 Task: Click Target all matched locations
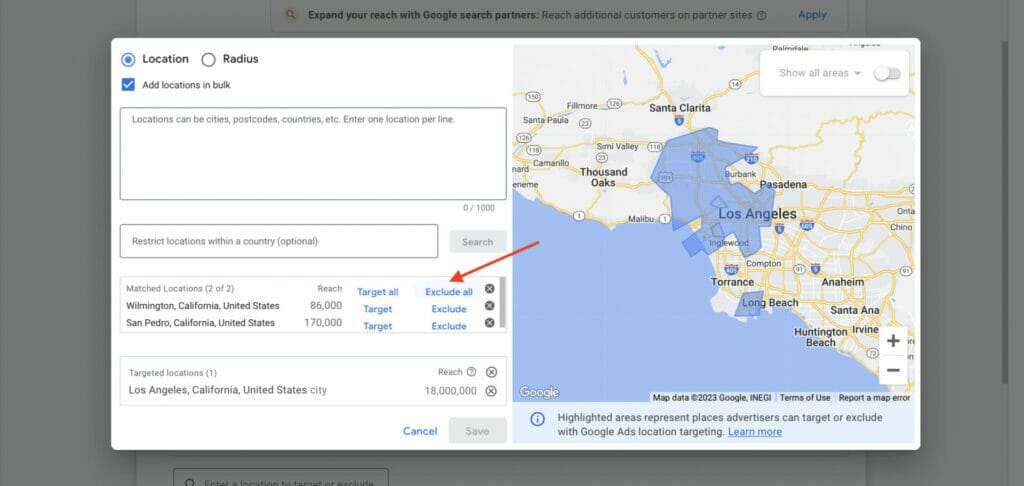click(378, 292)
